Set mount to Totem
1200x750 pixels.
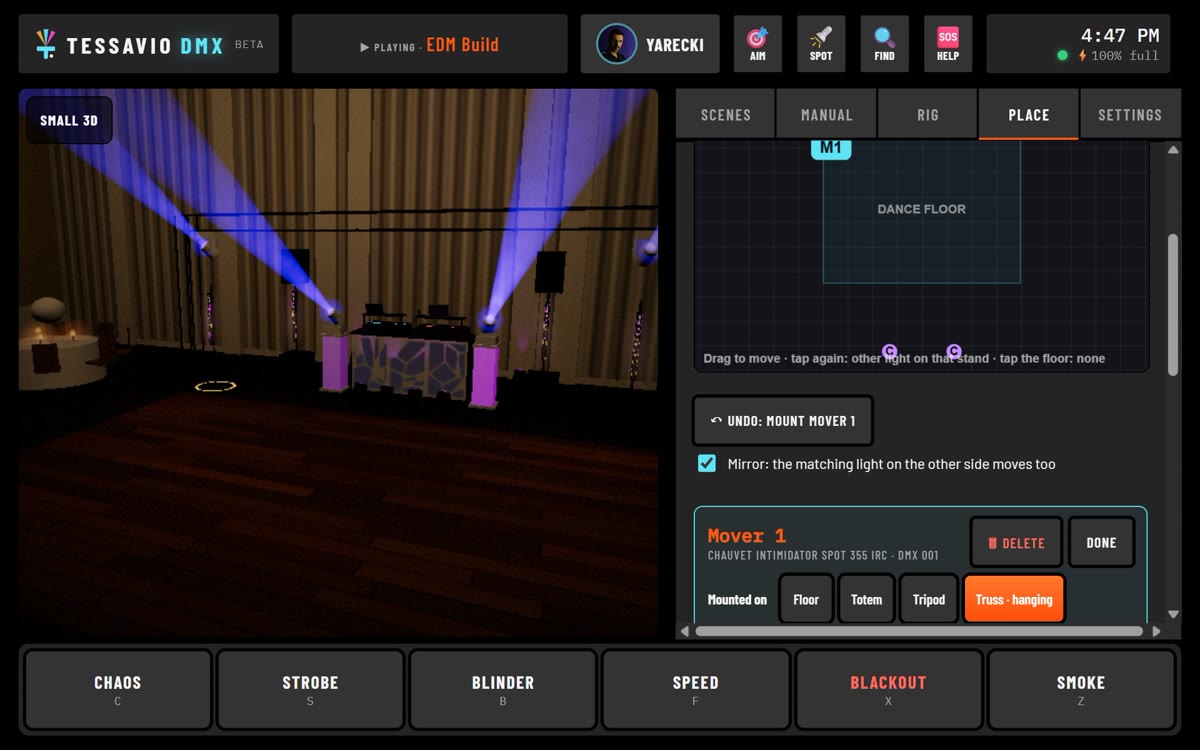pyautogui.click(x=866, y=599)
